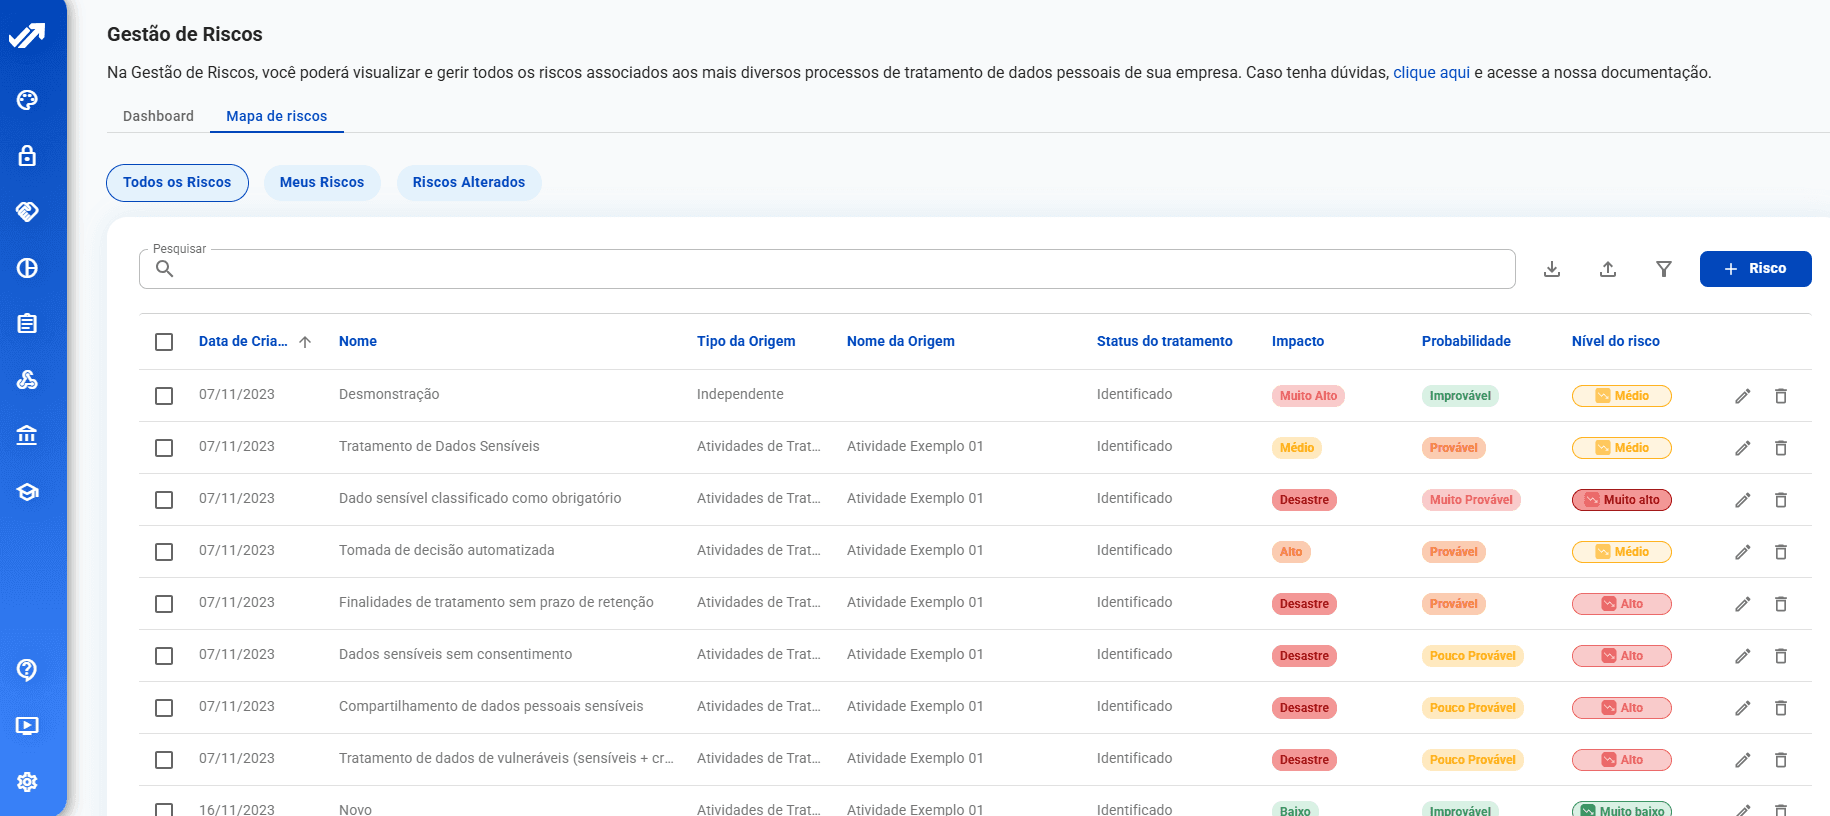Delete the Tratamento de Dados Sensíveis risk
Screen dimensions: 1830x816
tap(1781, 448)
